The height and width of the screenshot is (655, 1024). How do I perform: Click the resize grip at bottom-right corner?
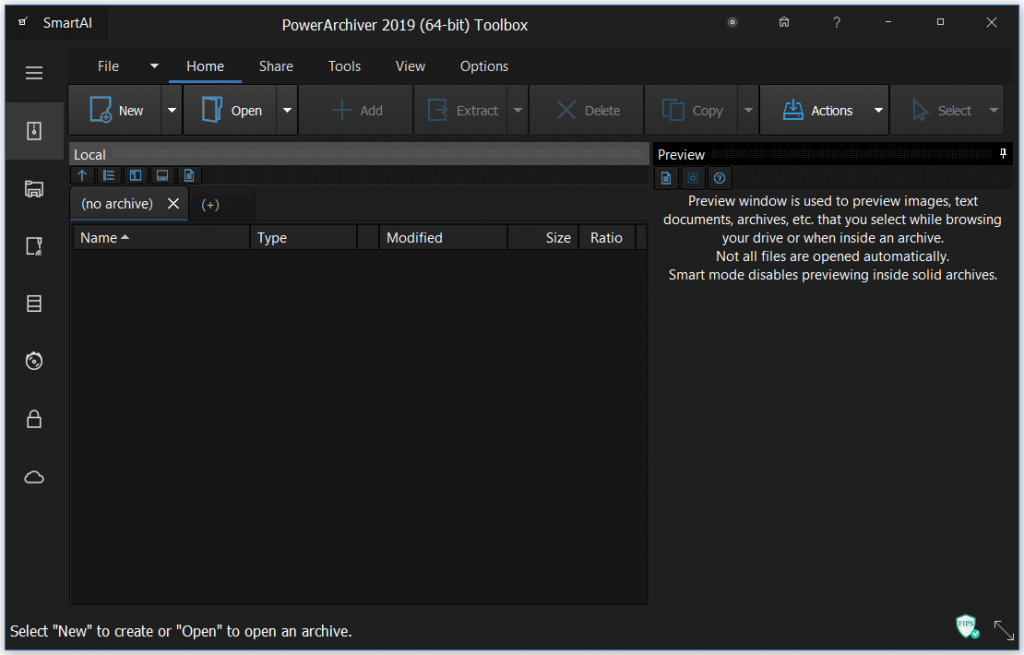(1004, 630)
